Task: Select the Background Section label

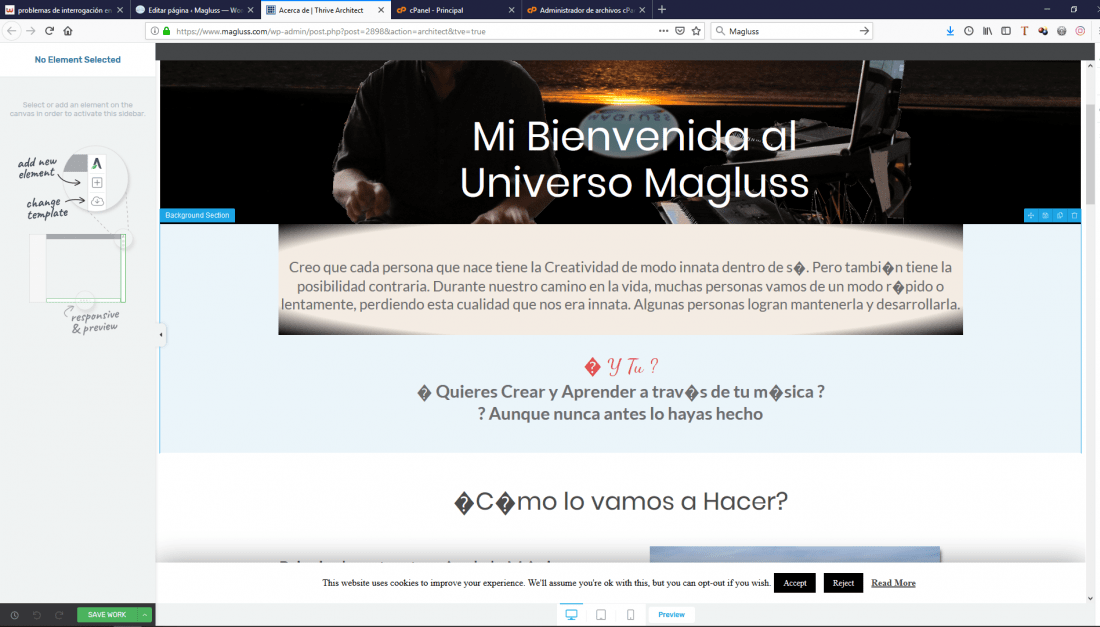Action: pos(197,215)
